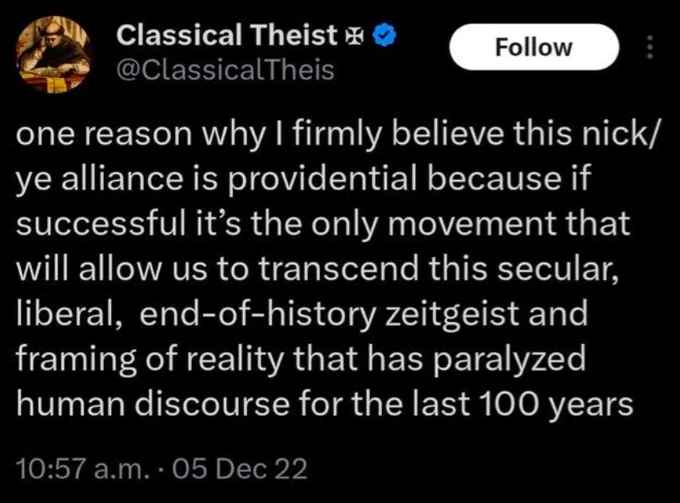680x503 pixels.
Task: Click the cross symbol beside the display name
Action: click(x=355, y=38)
